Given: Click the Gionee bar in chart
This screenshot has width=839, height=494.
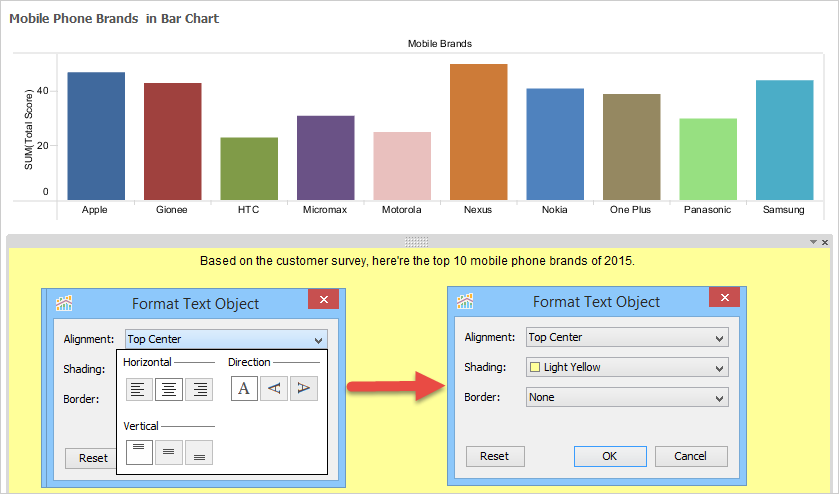Looking at the screenshot, I should tap(173, 141).
